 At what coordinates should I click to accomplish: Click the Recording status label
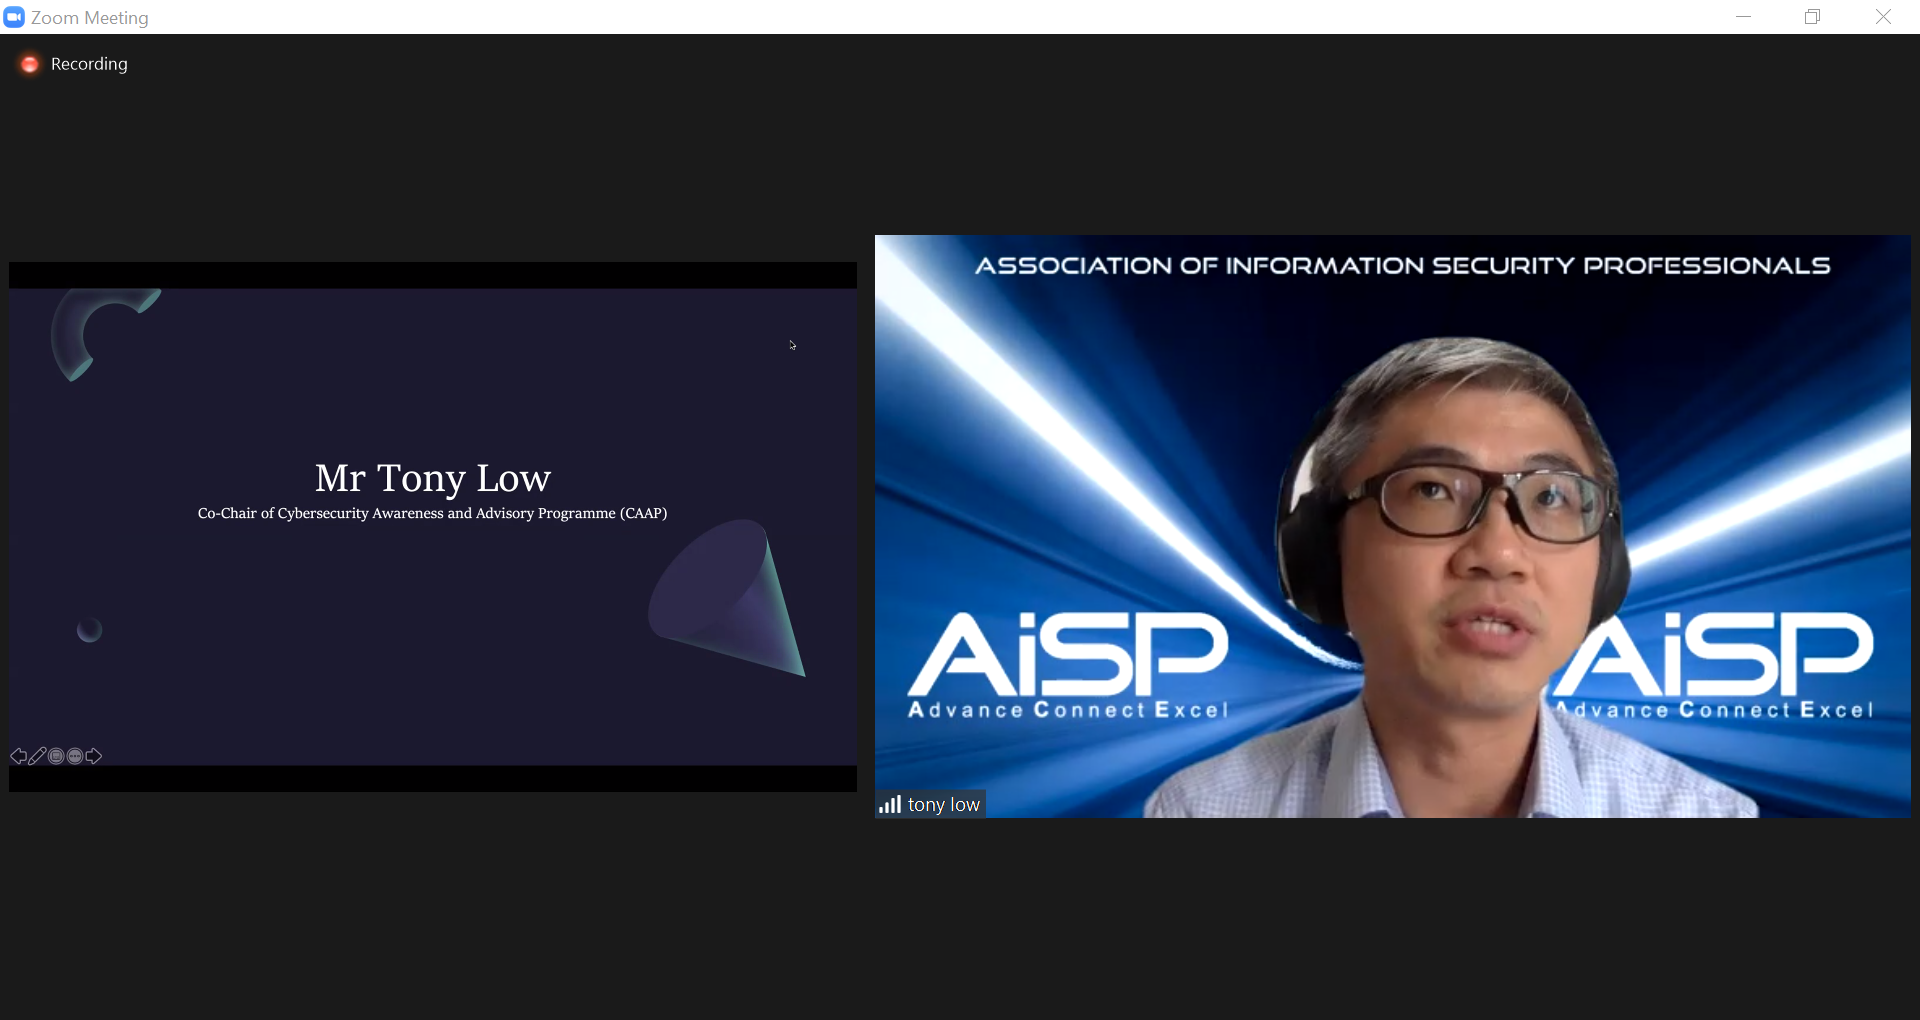(x=89, y=64)
